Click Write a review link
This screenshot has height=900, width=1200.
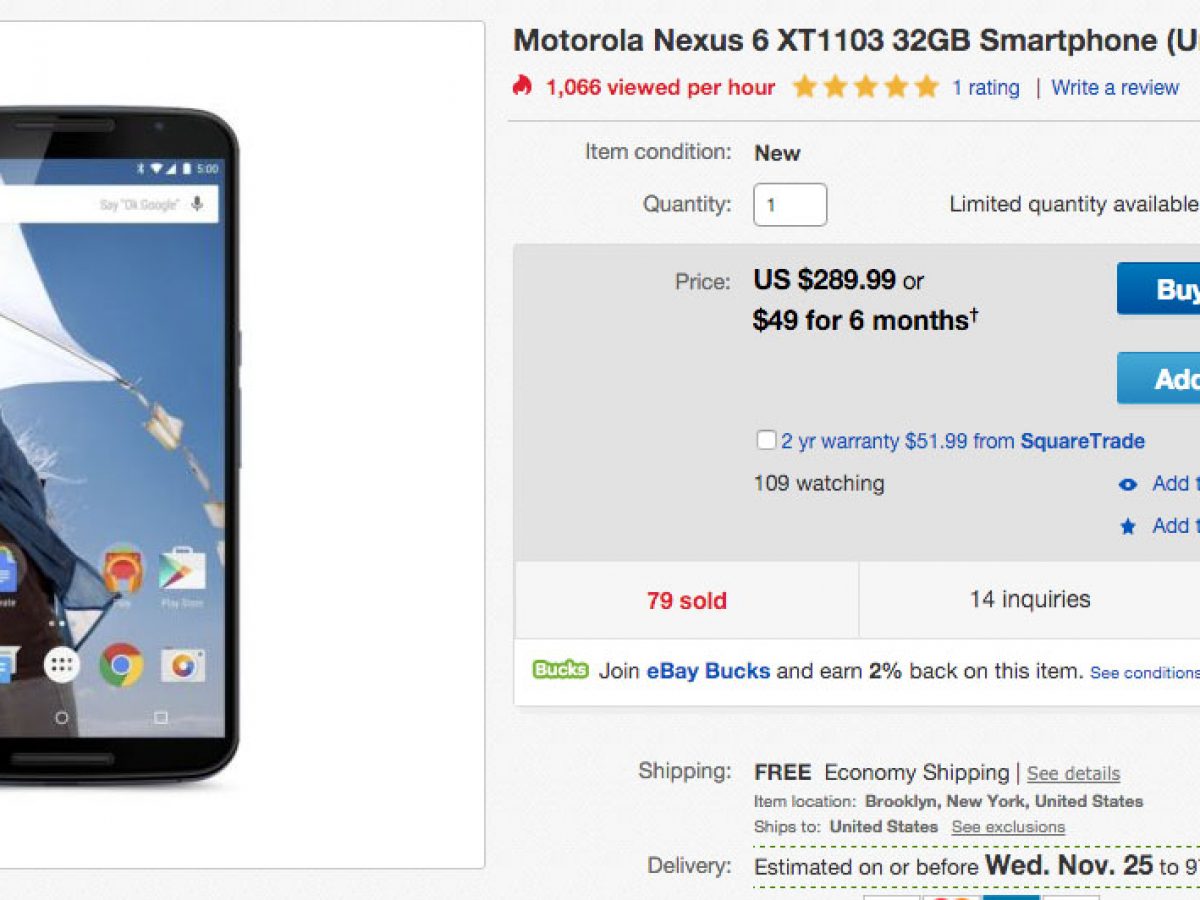[1115, 88]
